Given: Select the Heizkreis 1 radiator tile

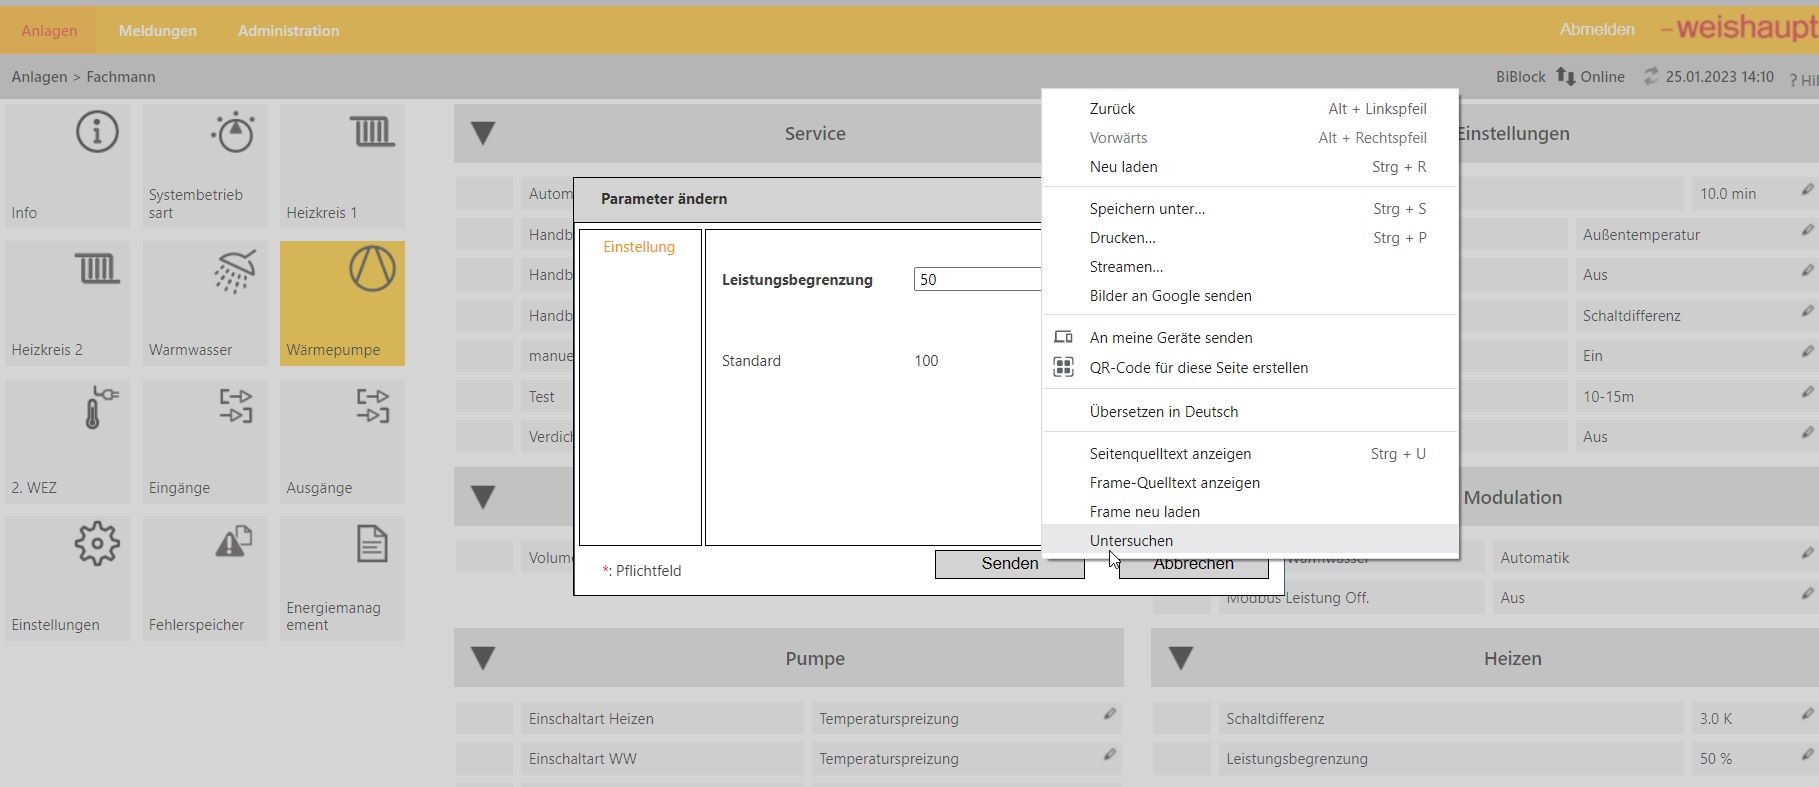Looking at the screenshot, I should pos(342,166).
